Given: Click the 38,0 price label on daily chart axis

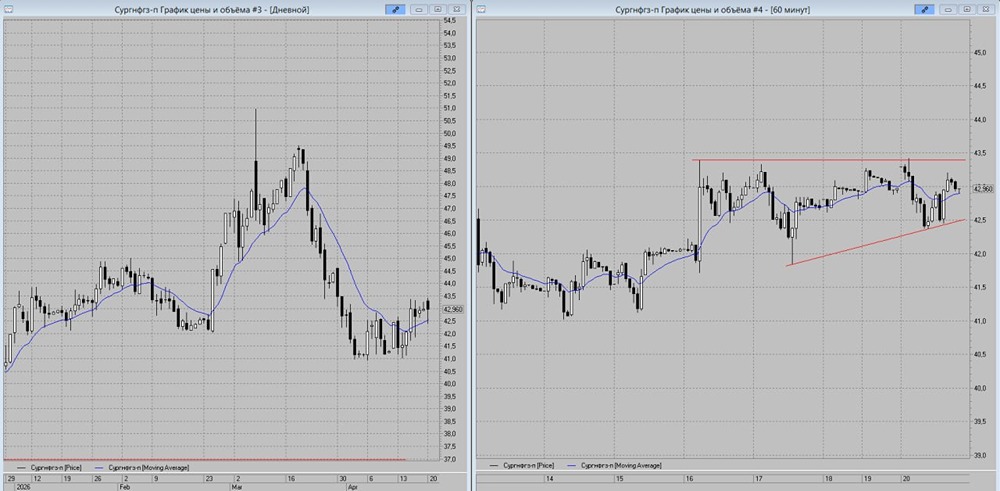Looking at the screenshot, I should click(x=450, y=434).
